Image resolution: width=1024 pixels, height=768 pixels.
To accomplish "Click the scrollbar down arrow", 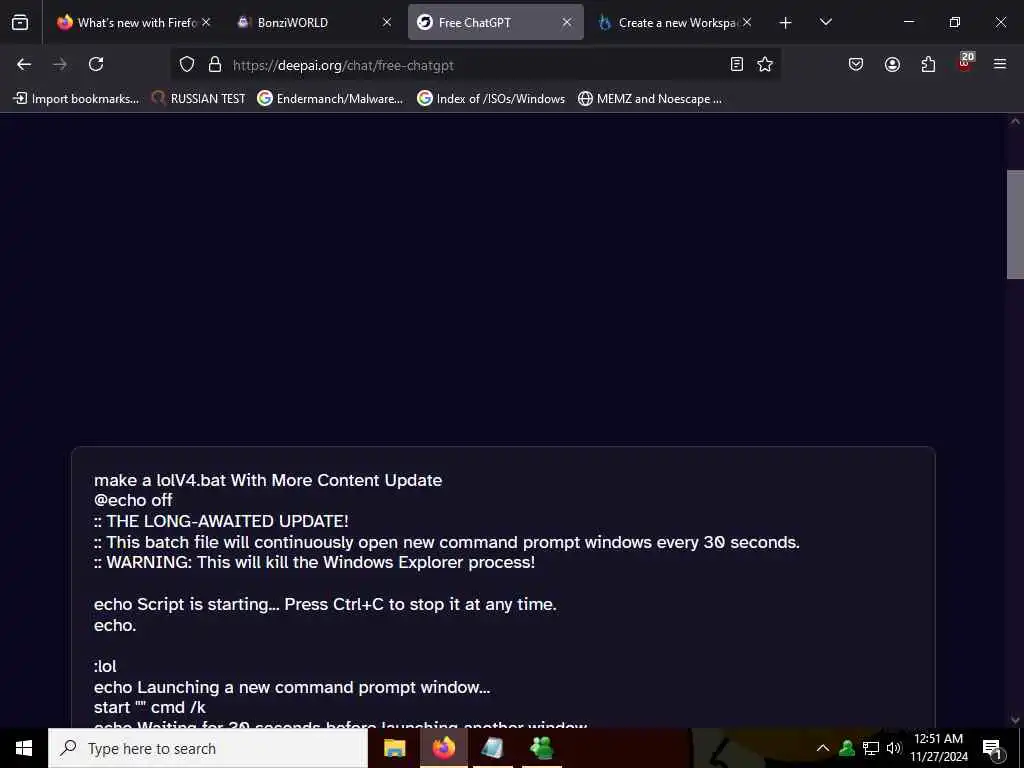I will pos(1015,720).
